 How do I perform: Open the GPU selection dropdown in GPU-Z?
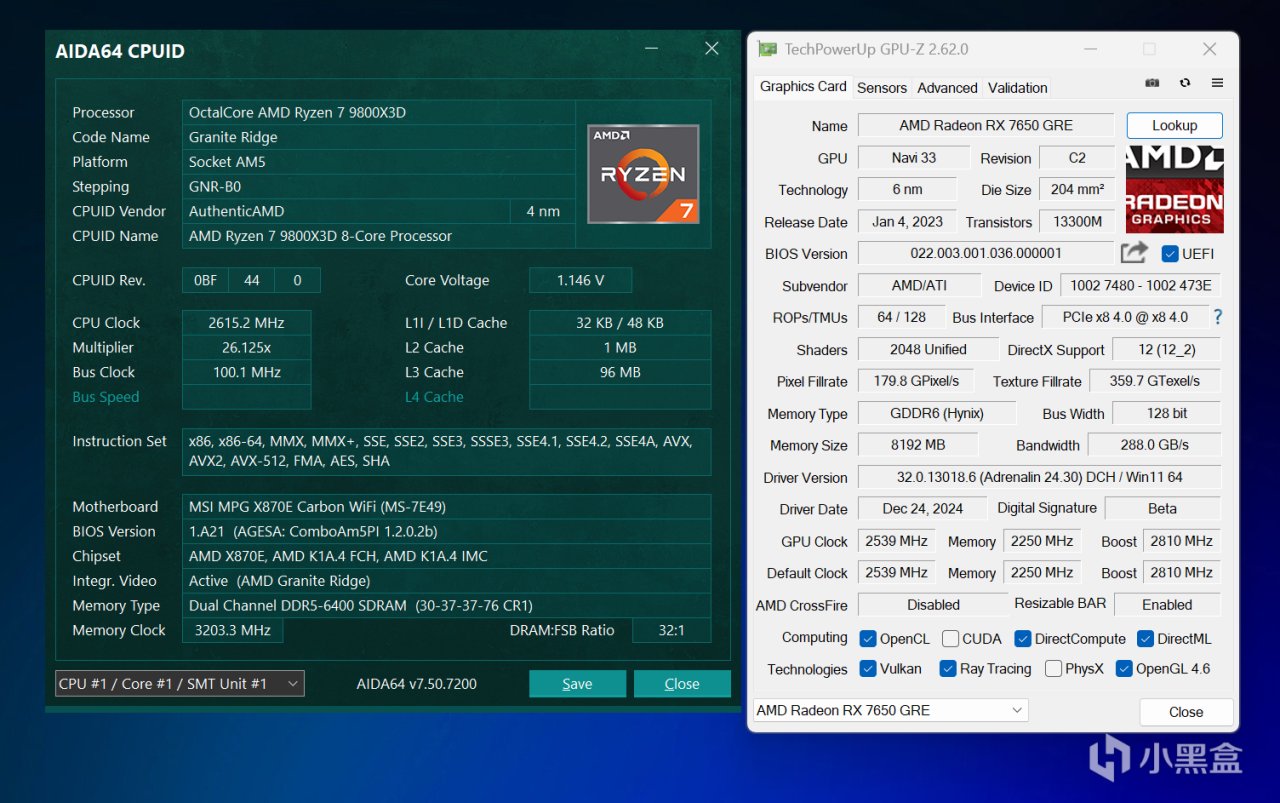click(890, 710)
